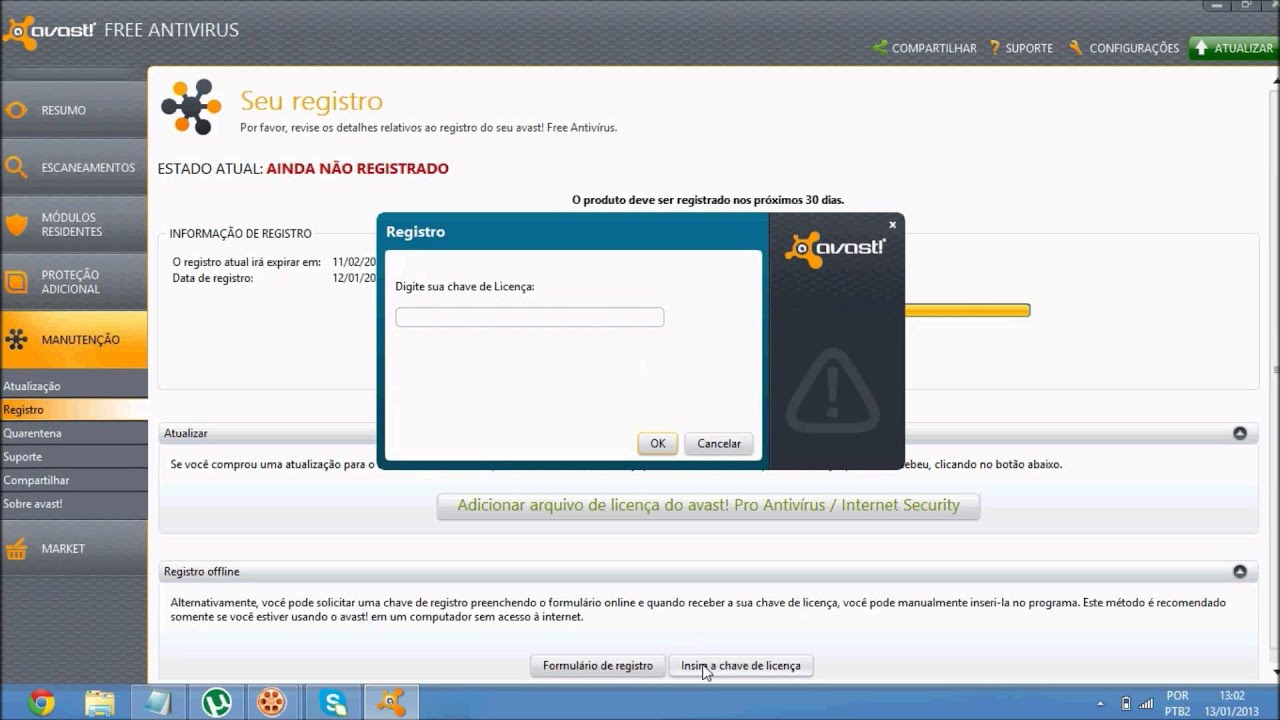Viewport: 1280px width, 720px height.
Task: Click Cancelar in the Registro dialog
Action: (719, 444)
